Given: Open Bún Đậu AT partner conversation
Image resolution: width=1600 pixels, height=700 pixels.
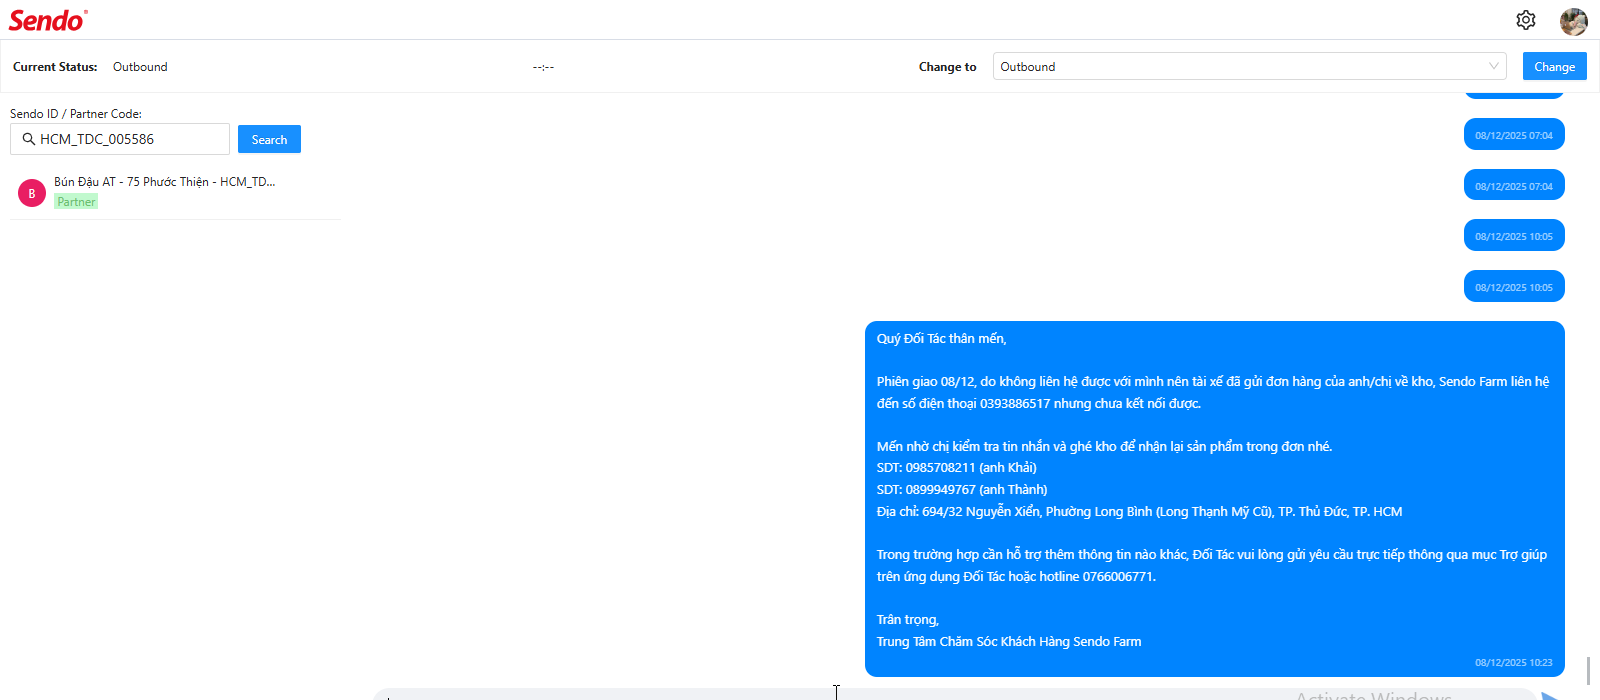Looking at the screenshot, I should click(x=175, y=192).
